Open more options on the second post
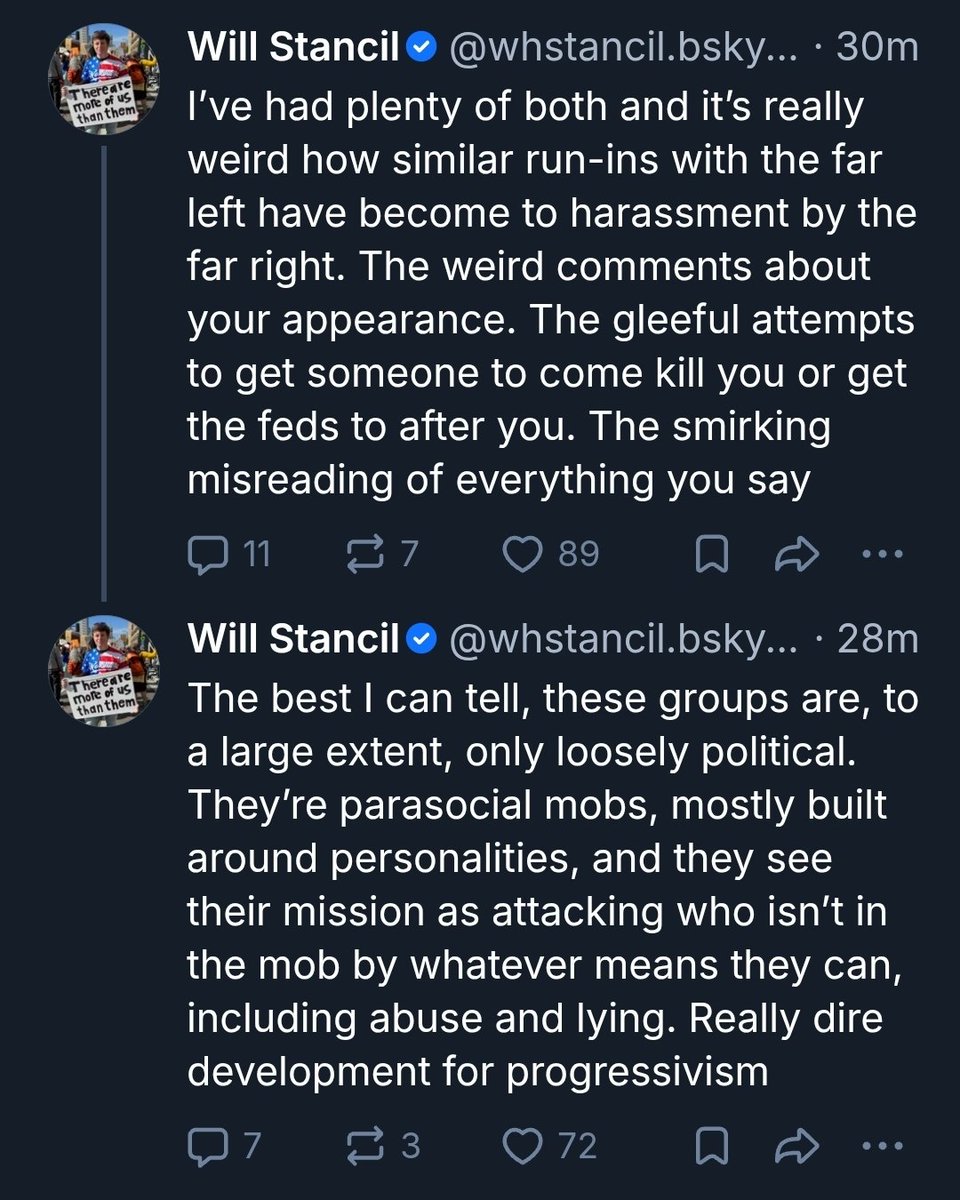The width and height of the screenshot is (960, 1200). (x=881, y=1145)
